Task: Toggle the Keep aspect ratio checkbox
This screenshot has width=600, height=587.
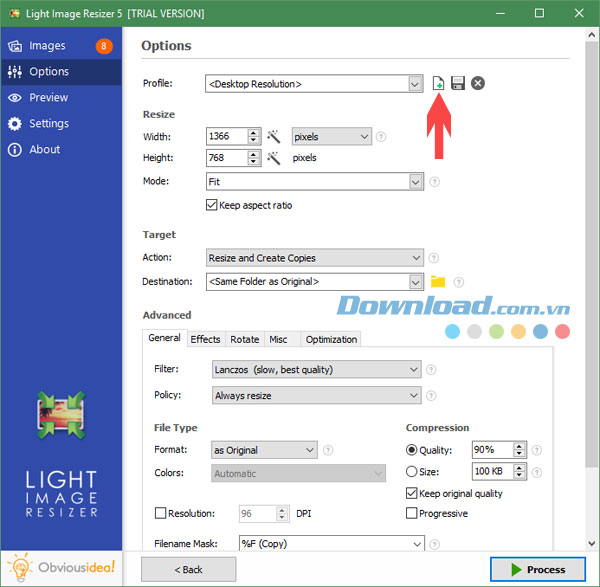Action: tap(212, 205)
